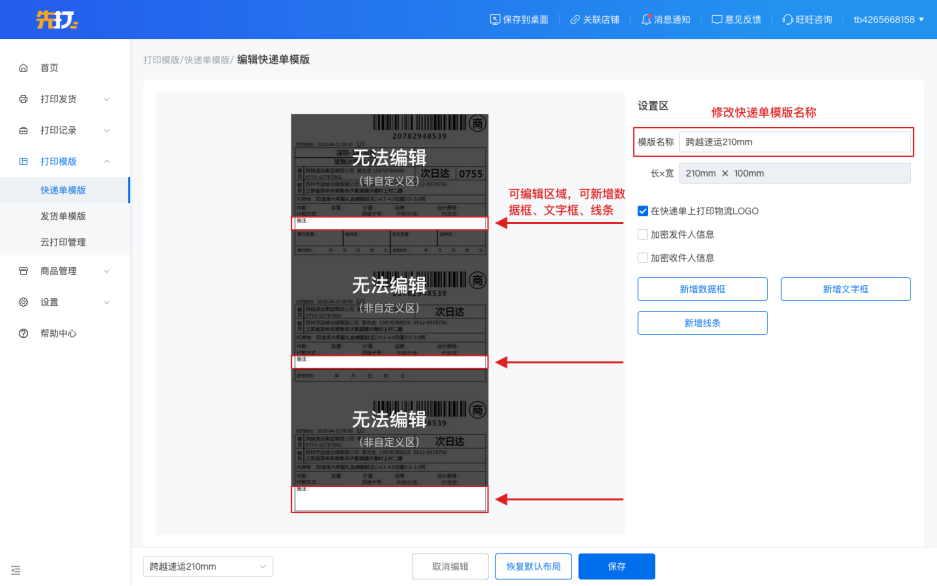Click the home icon in sidebar
This screenshot has height=586, width=937.
tap(23, 68)
